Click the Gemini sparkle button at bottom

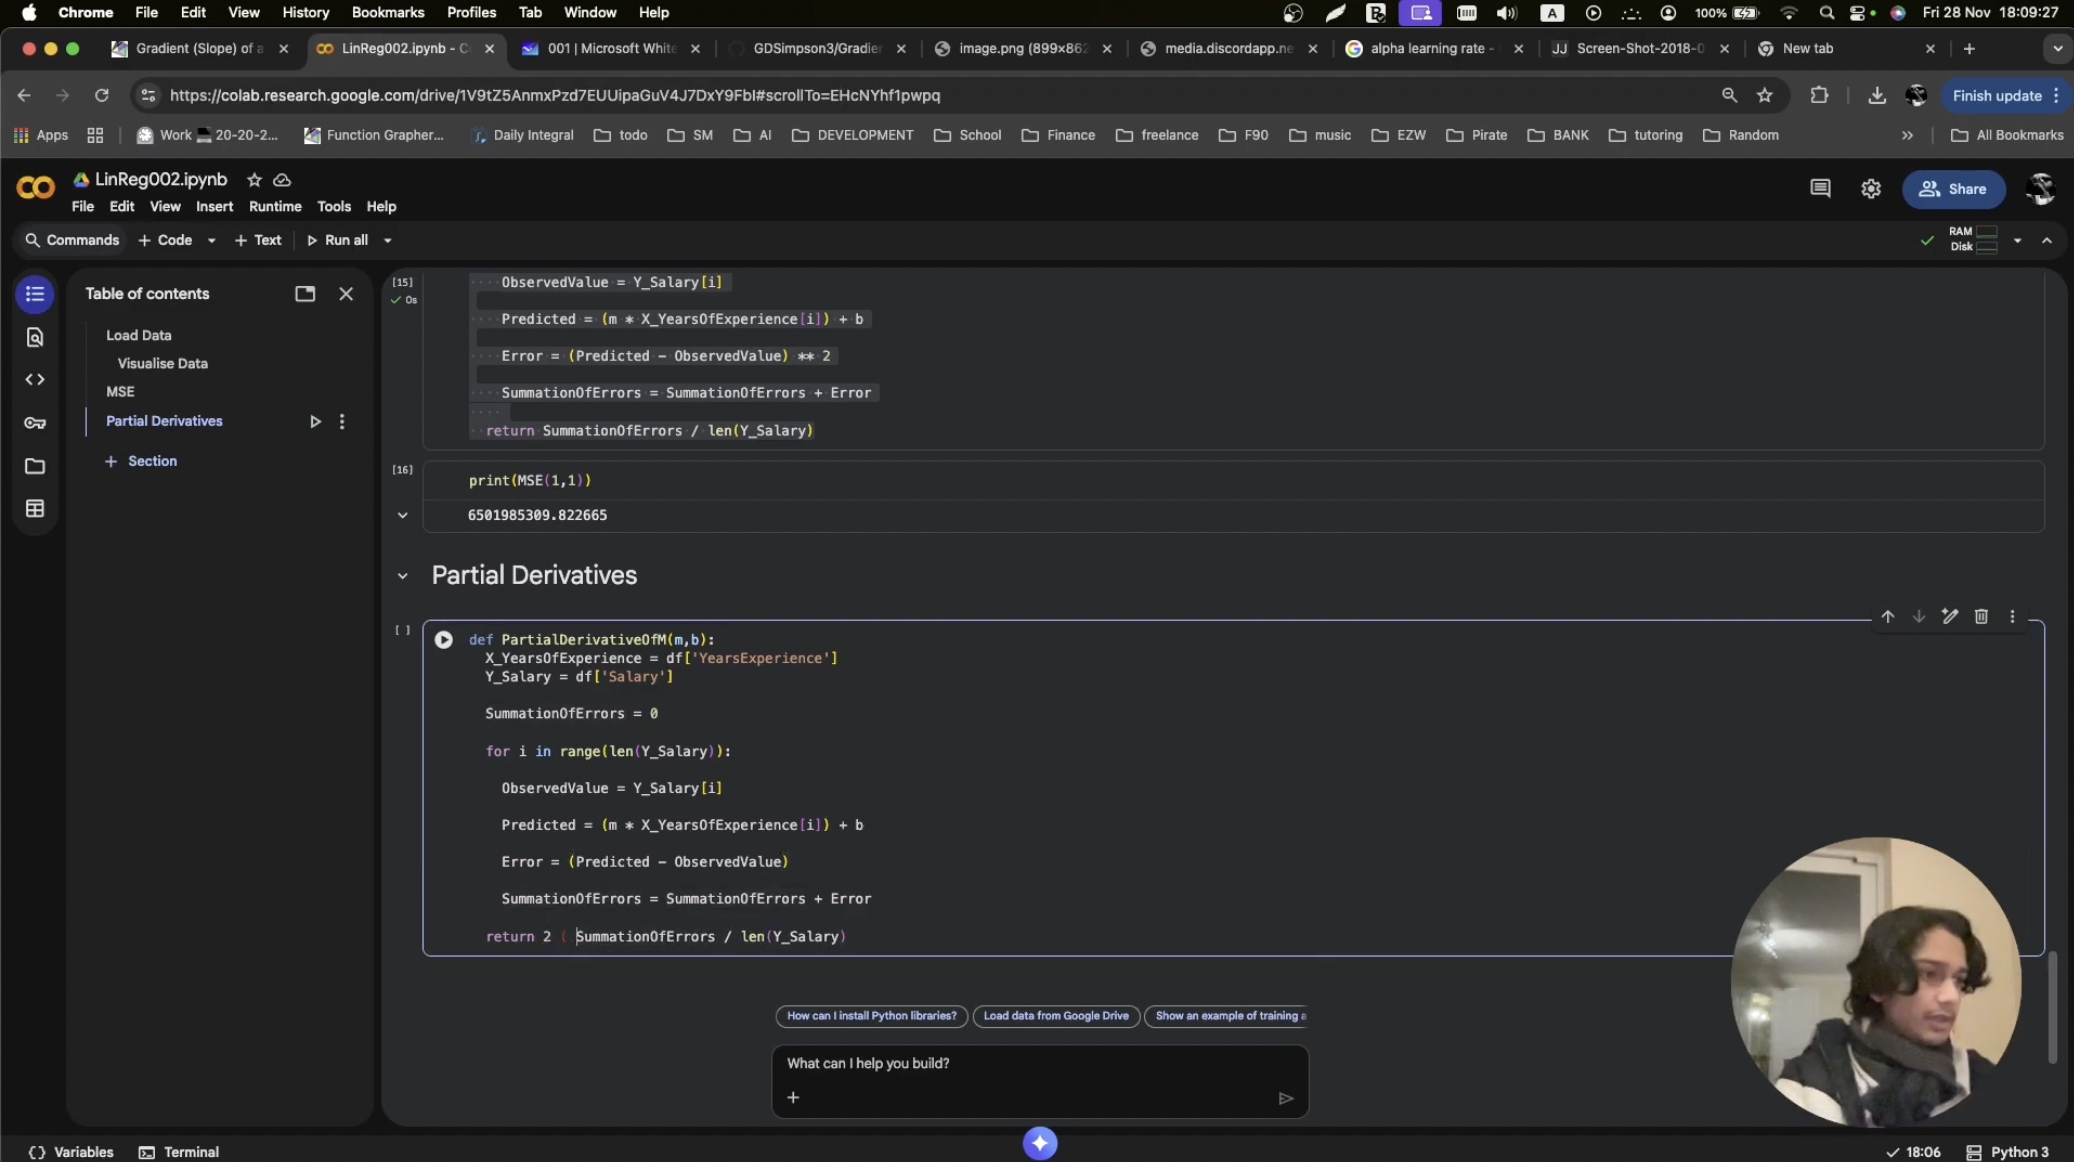[x=1040, y=1143]
